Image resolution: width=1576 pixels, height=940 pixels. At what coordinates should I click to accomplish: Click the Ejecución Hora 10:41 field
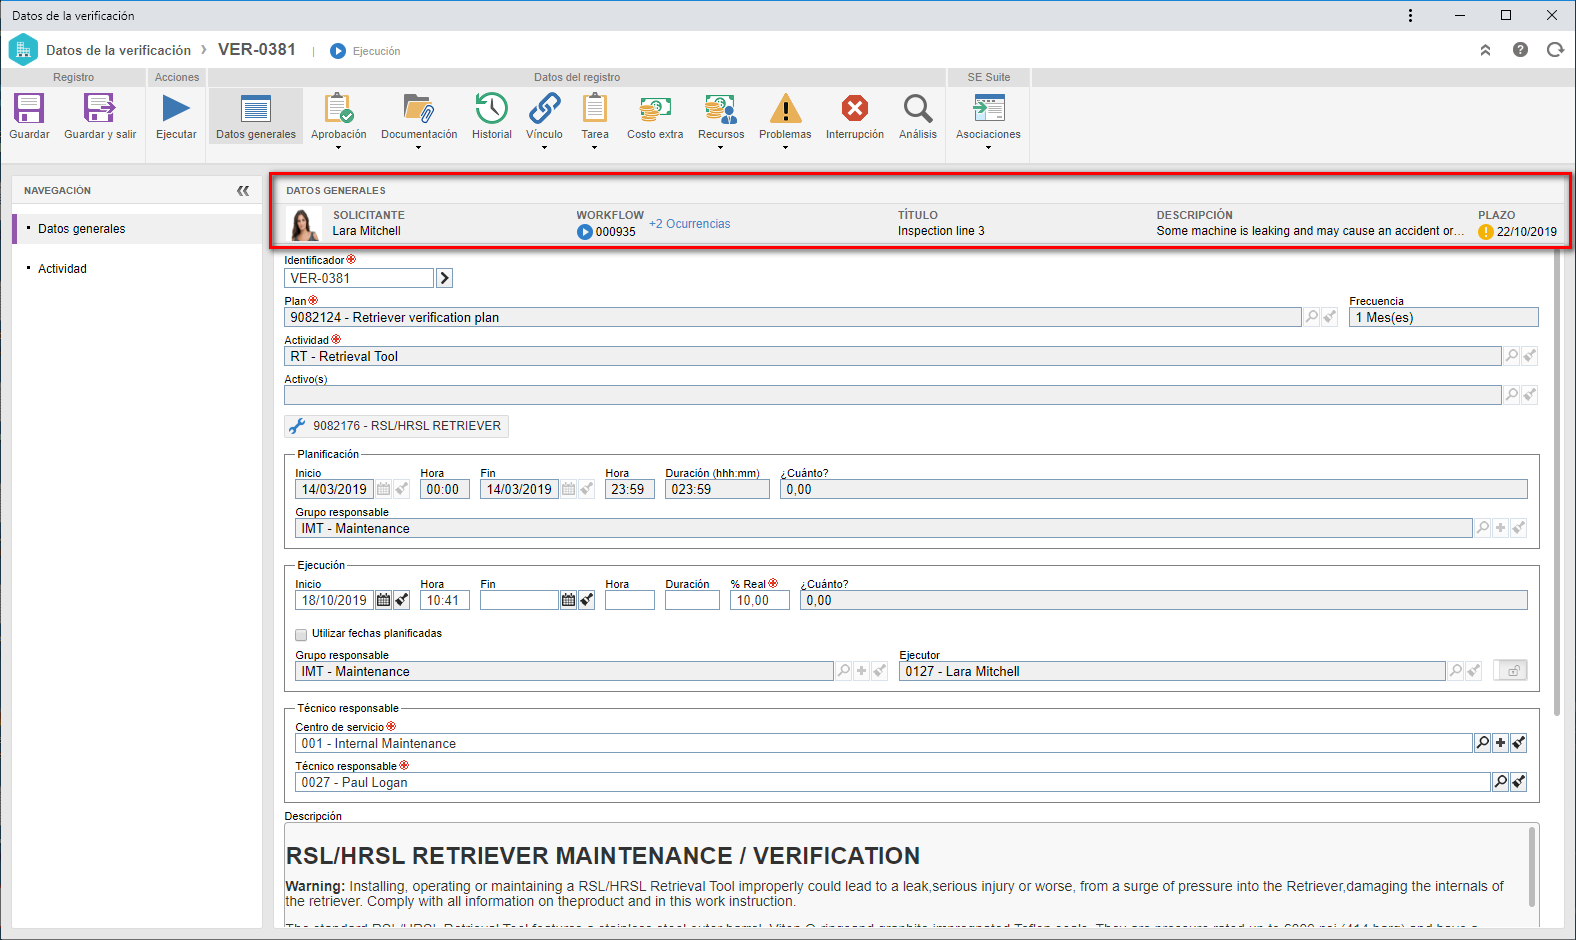coord(444,600)
